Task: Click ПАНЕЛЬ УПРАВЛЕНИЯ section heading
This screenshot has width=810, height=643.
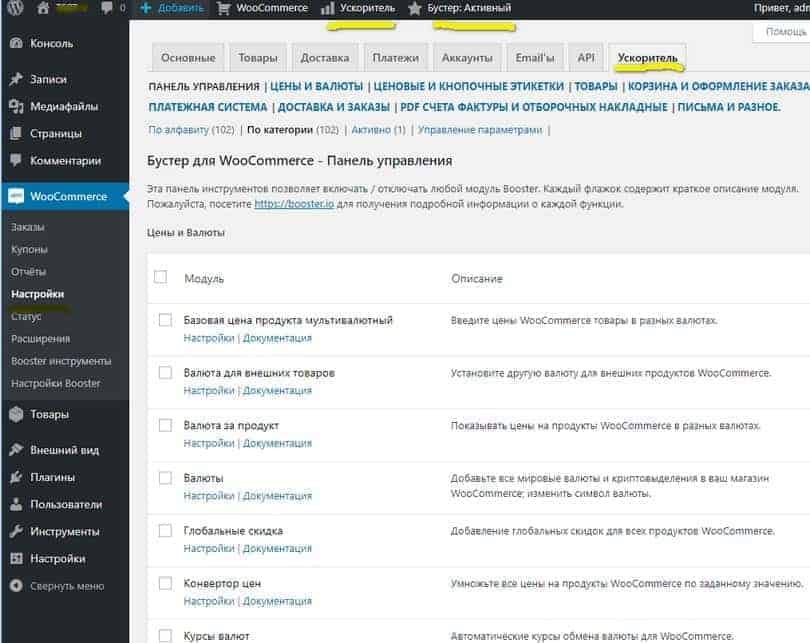Action: click(204, 86)
